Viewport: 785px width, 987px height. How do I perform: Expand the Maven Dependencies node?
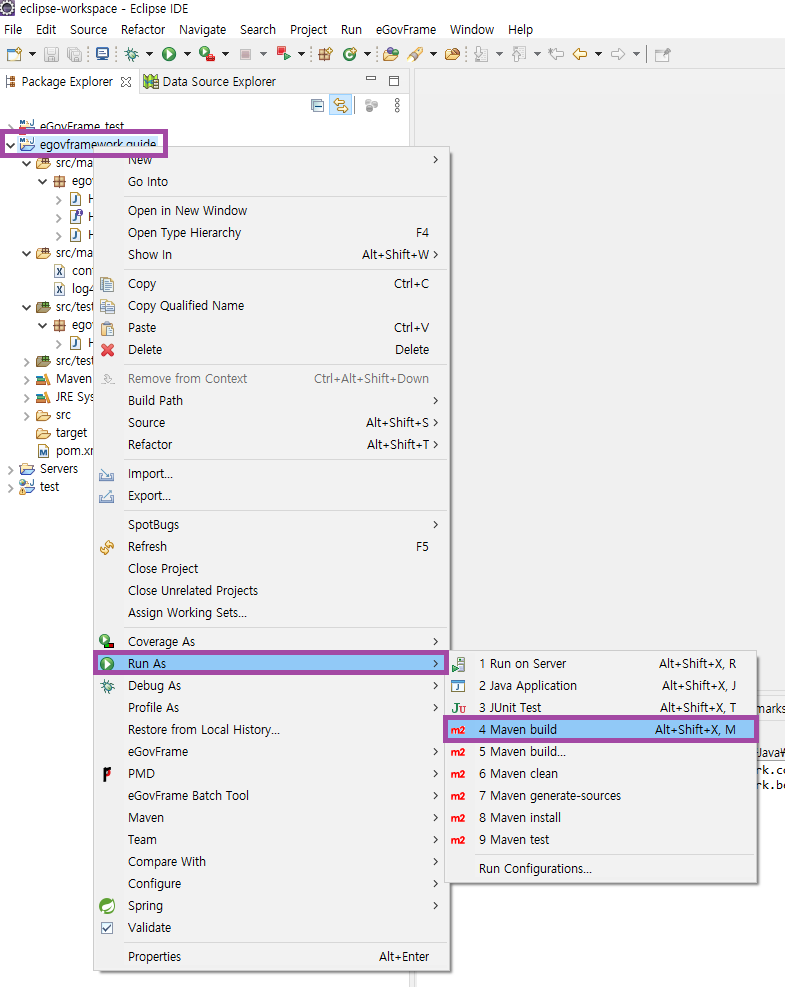26,380
